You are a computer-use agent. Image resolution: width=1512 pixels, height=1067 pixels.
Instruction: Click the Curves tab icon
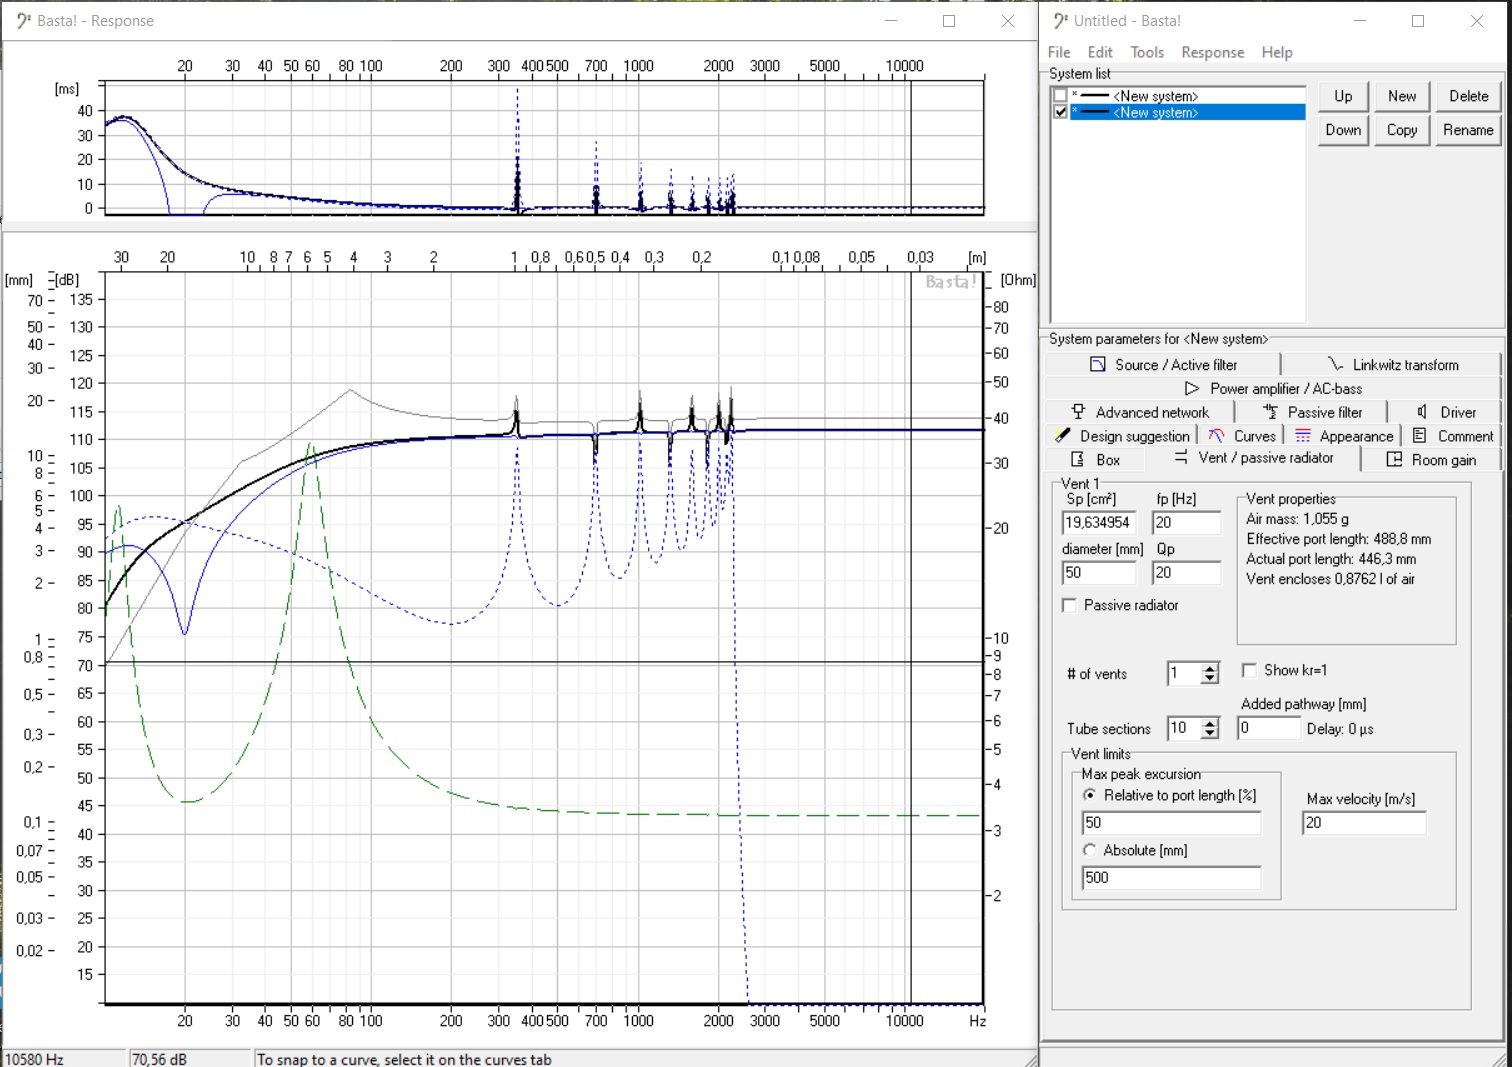(1216, 436)
